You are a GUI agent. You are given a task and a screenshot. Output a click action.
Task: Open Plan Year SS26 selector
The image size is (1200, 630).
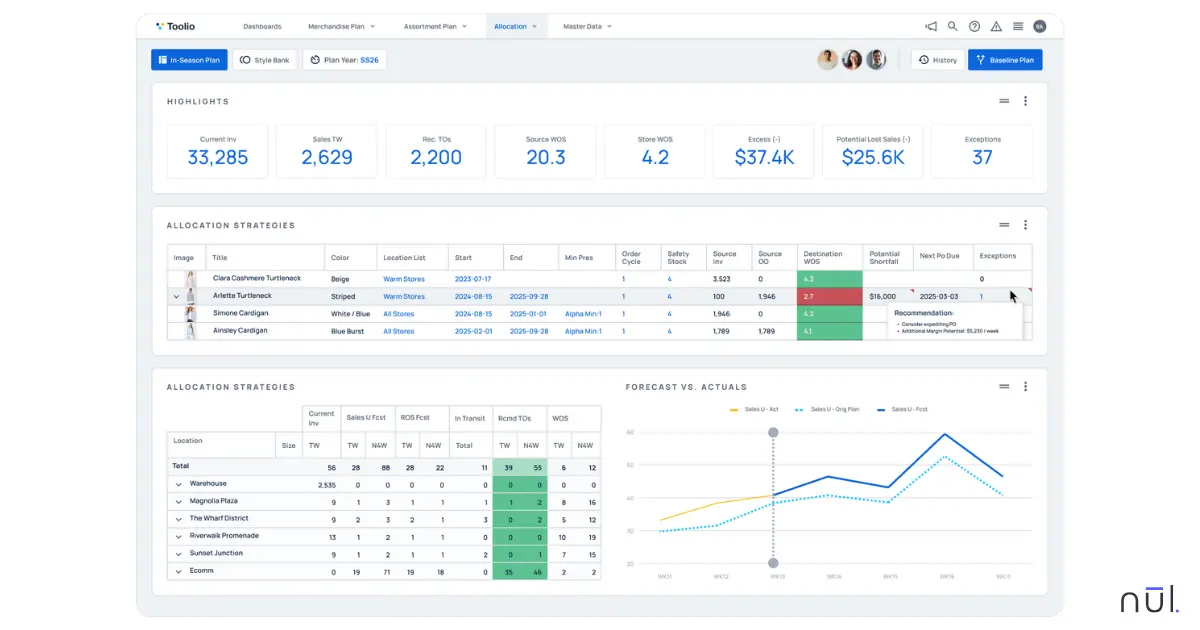coord(344,60)
